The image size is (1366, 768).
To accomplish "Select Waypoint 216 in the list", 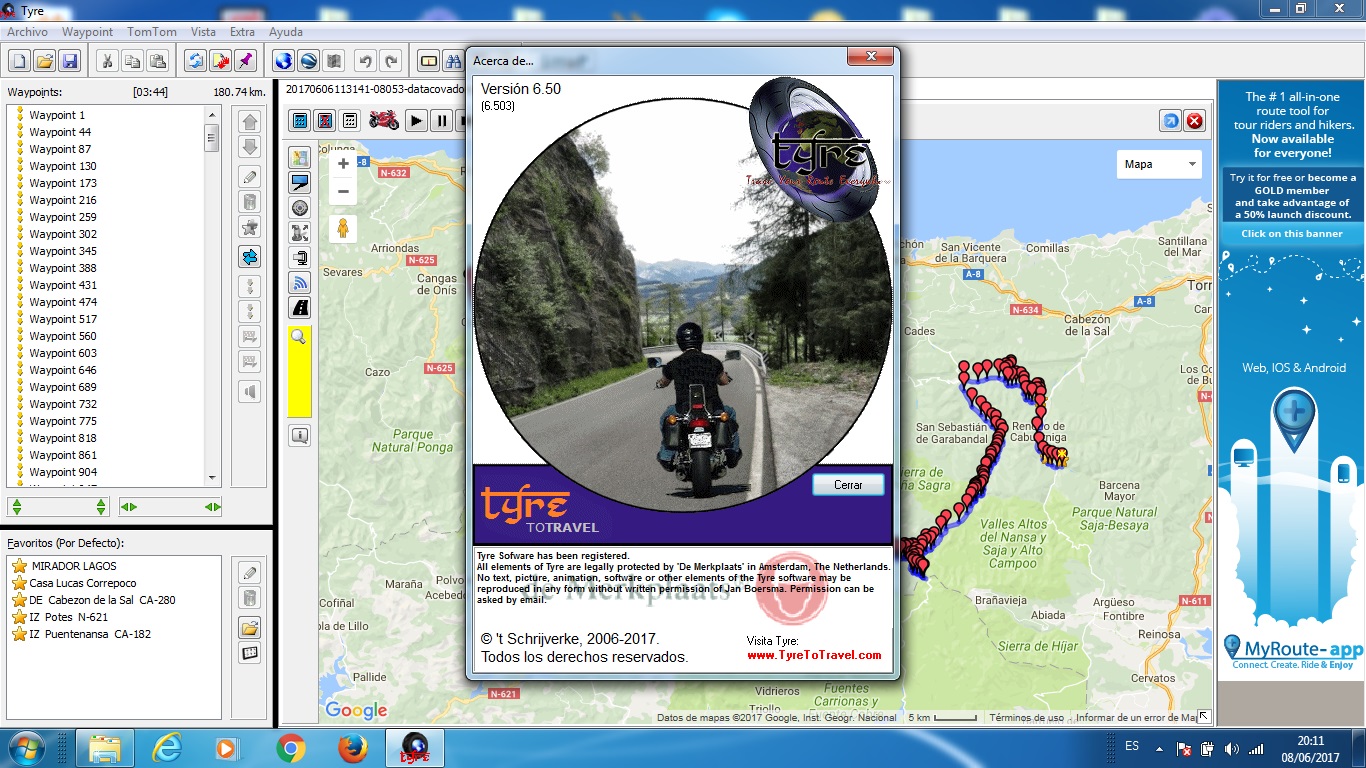I will click(63, 200).
